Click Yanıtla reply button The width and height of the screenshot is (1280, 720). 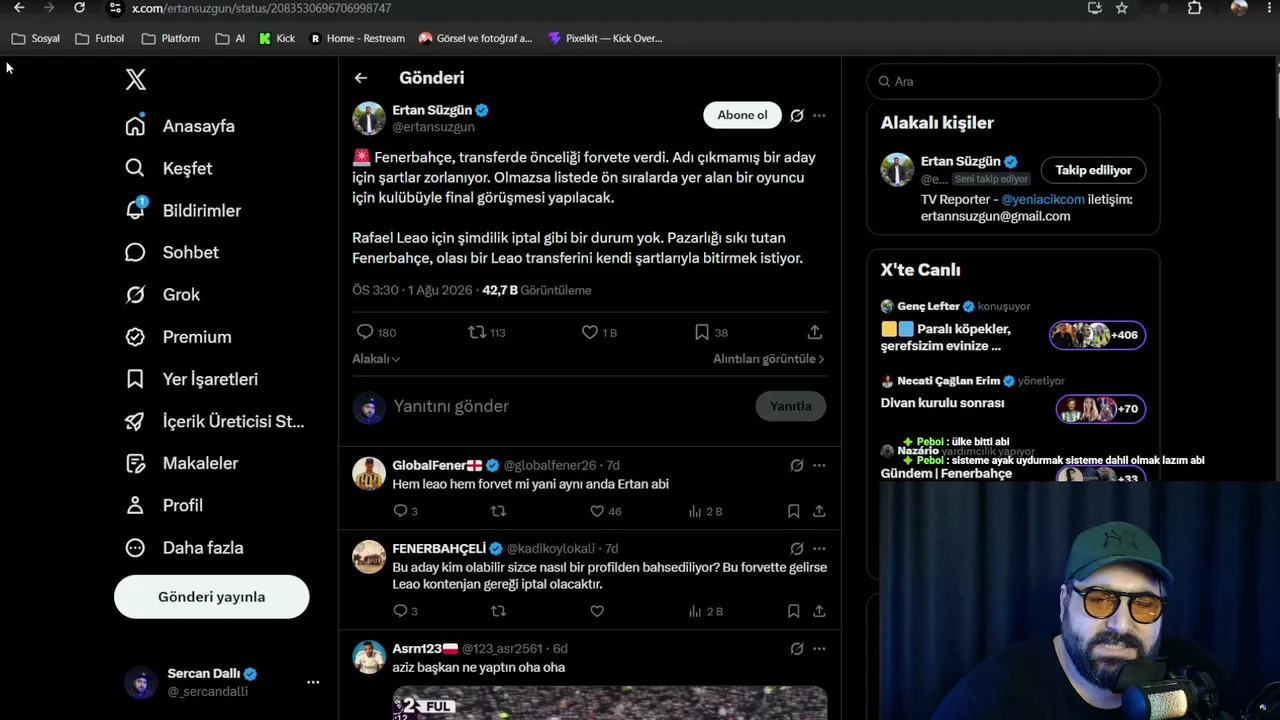click(x=790, y=406)
